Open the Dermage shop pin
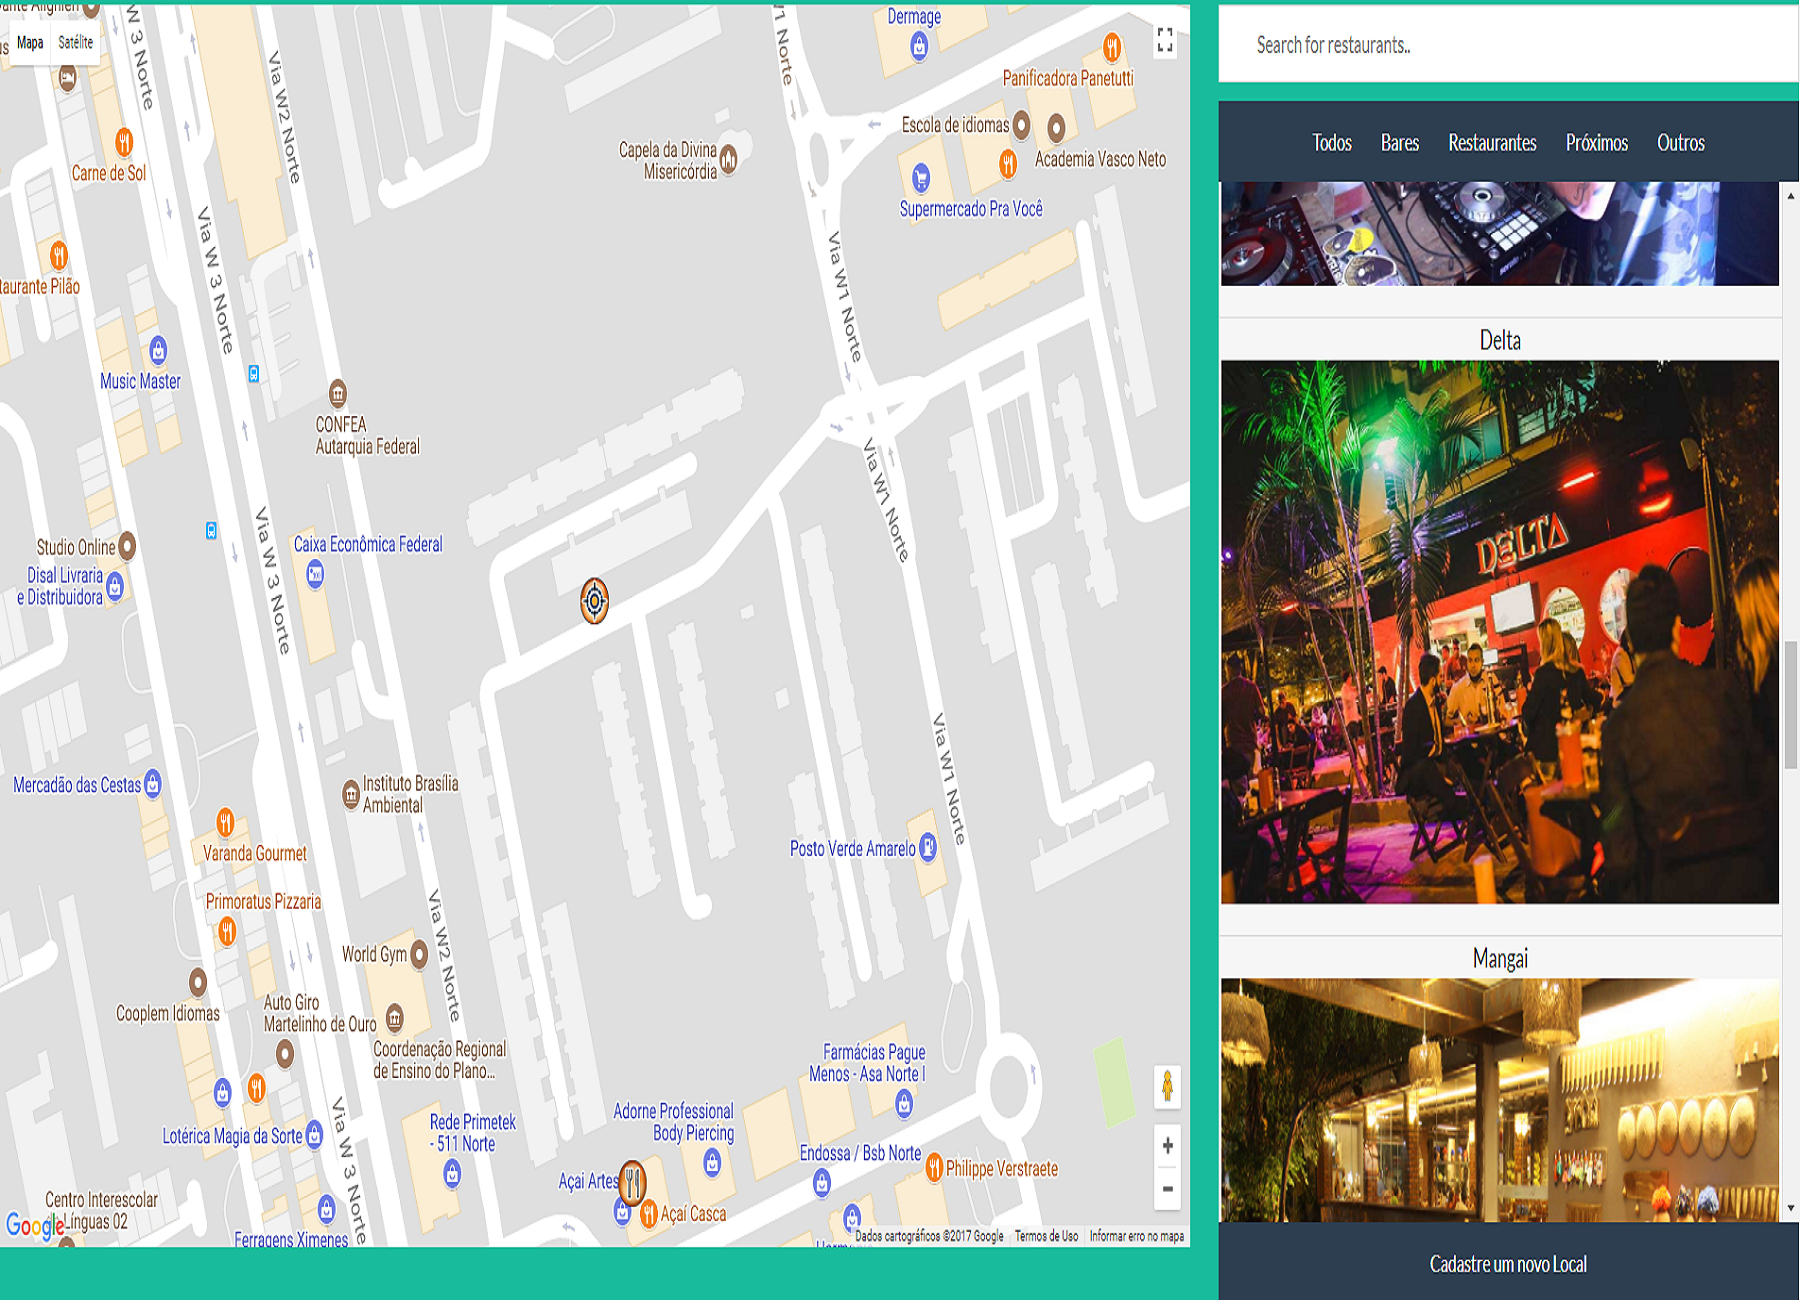The height and width of the screenshot is (1300, 1800). 919,46
